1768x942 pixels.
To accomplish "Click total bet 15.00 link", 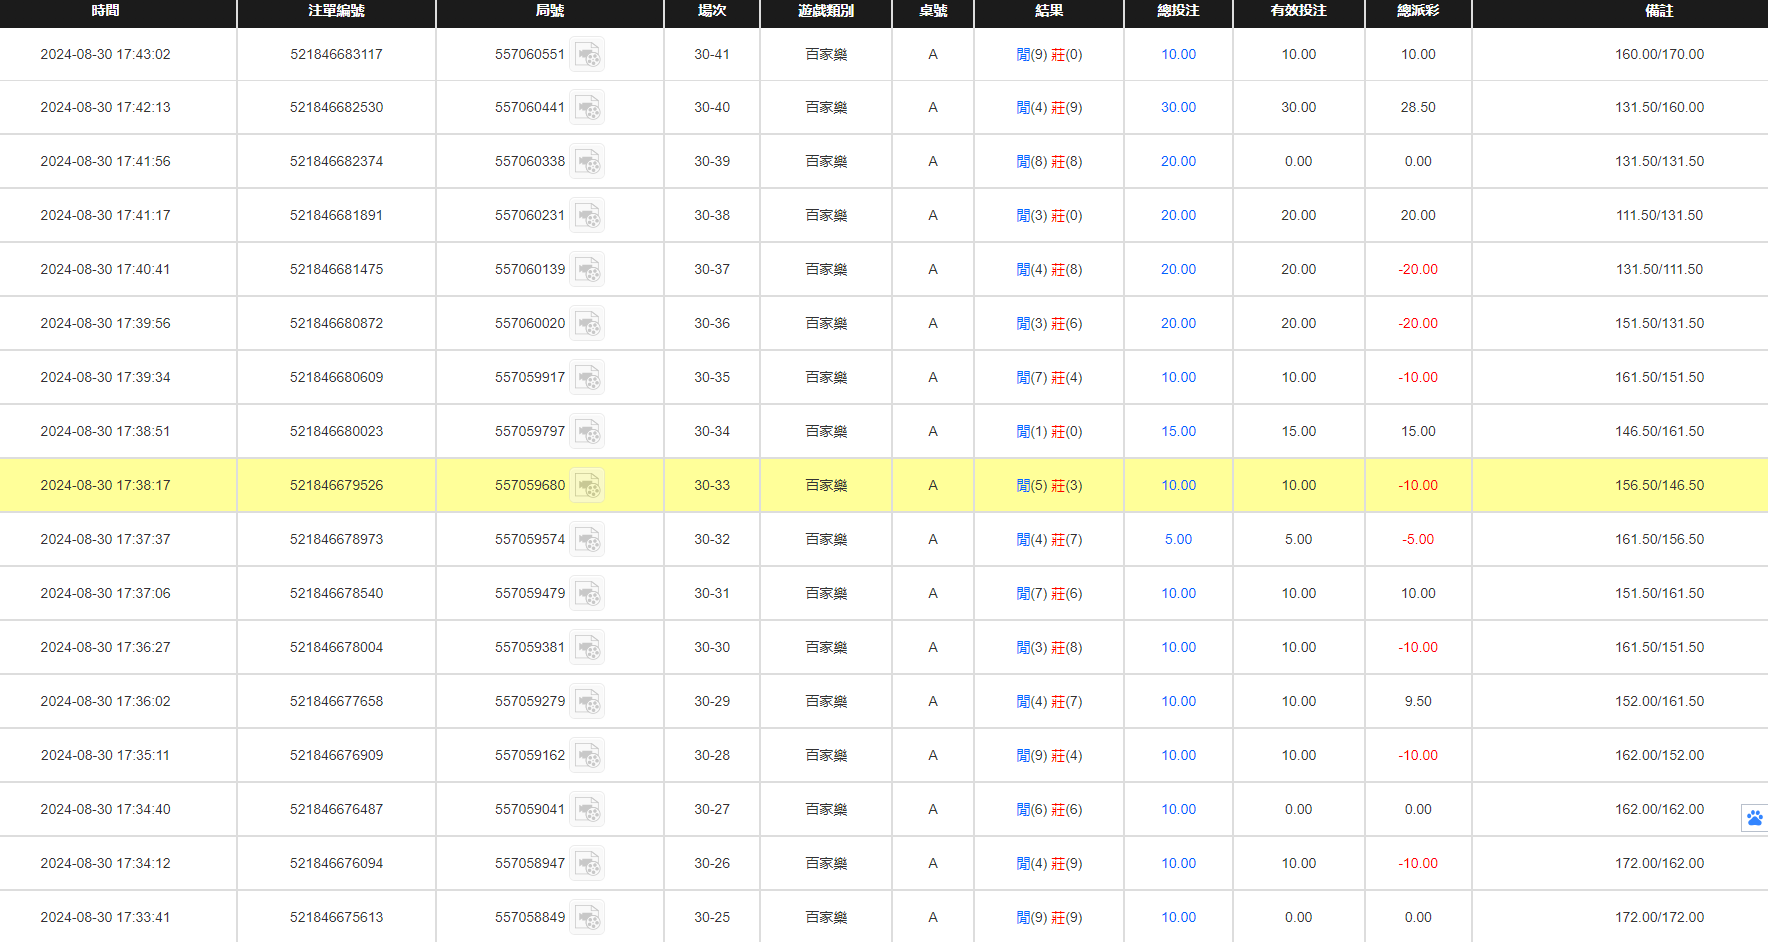I will point(1178,432).
